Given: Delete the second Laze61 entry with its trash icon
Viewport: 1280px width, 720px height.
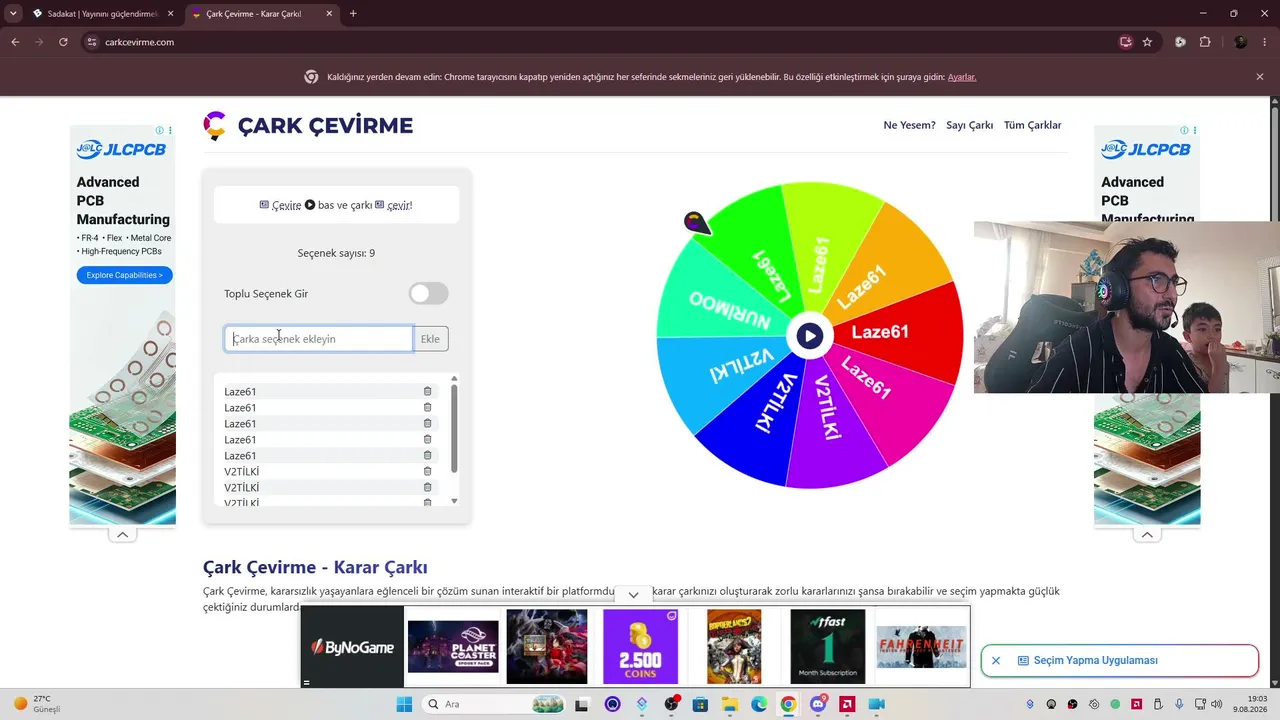Looking at the screenshot, I should [427, 407].
